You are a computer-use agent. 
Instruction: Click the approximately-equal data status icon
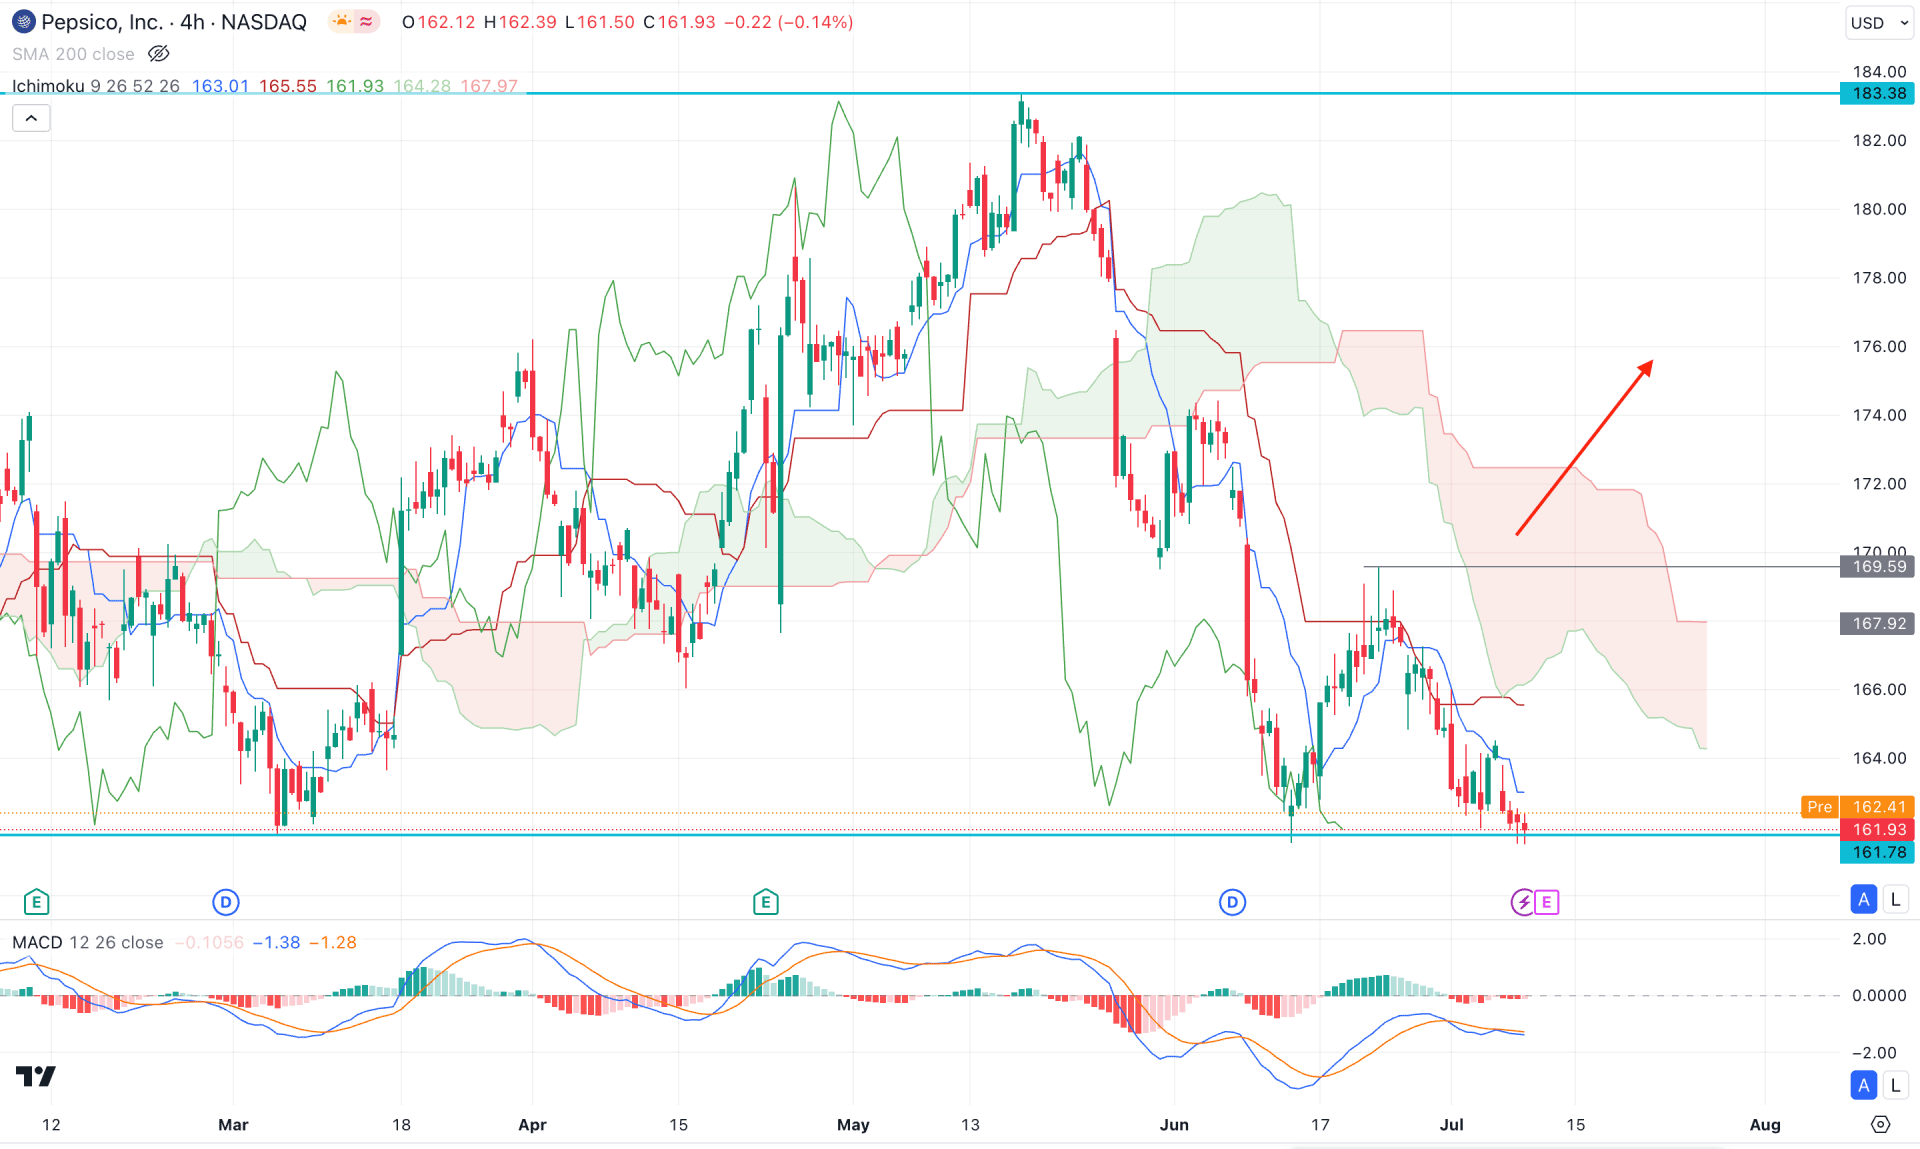[x=367, y=21]
